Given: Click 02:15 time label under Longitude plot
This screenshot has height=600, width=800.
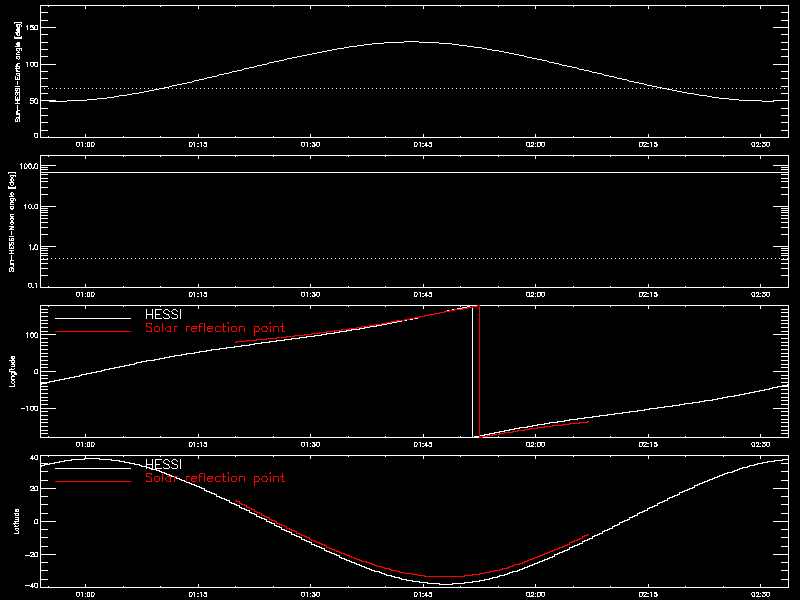Looking at the screenshot, I should 648,444.
